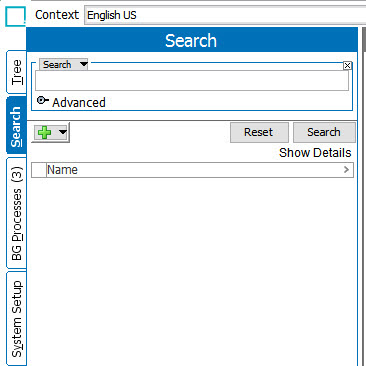
Task: Open the System Setup side tab
Action: click(16, 319)
